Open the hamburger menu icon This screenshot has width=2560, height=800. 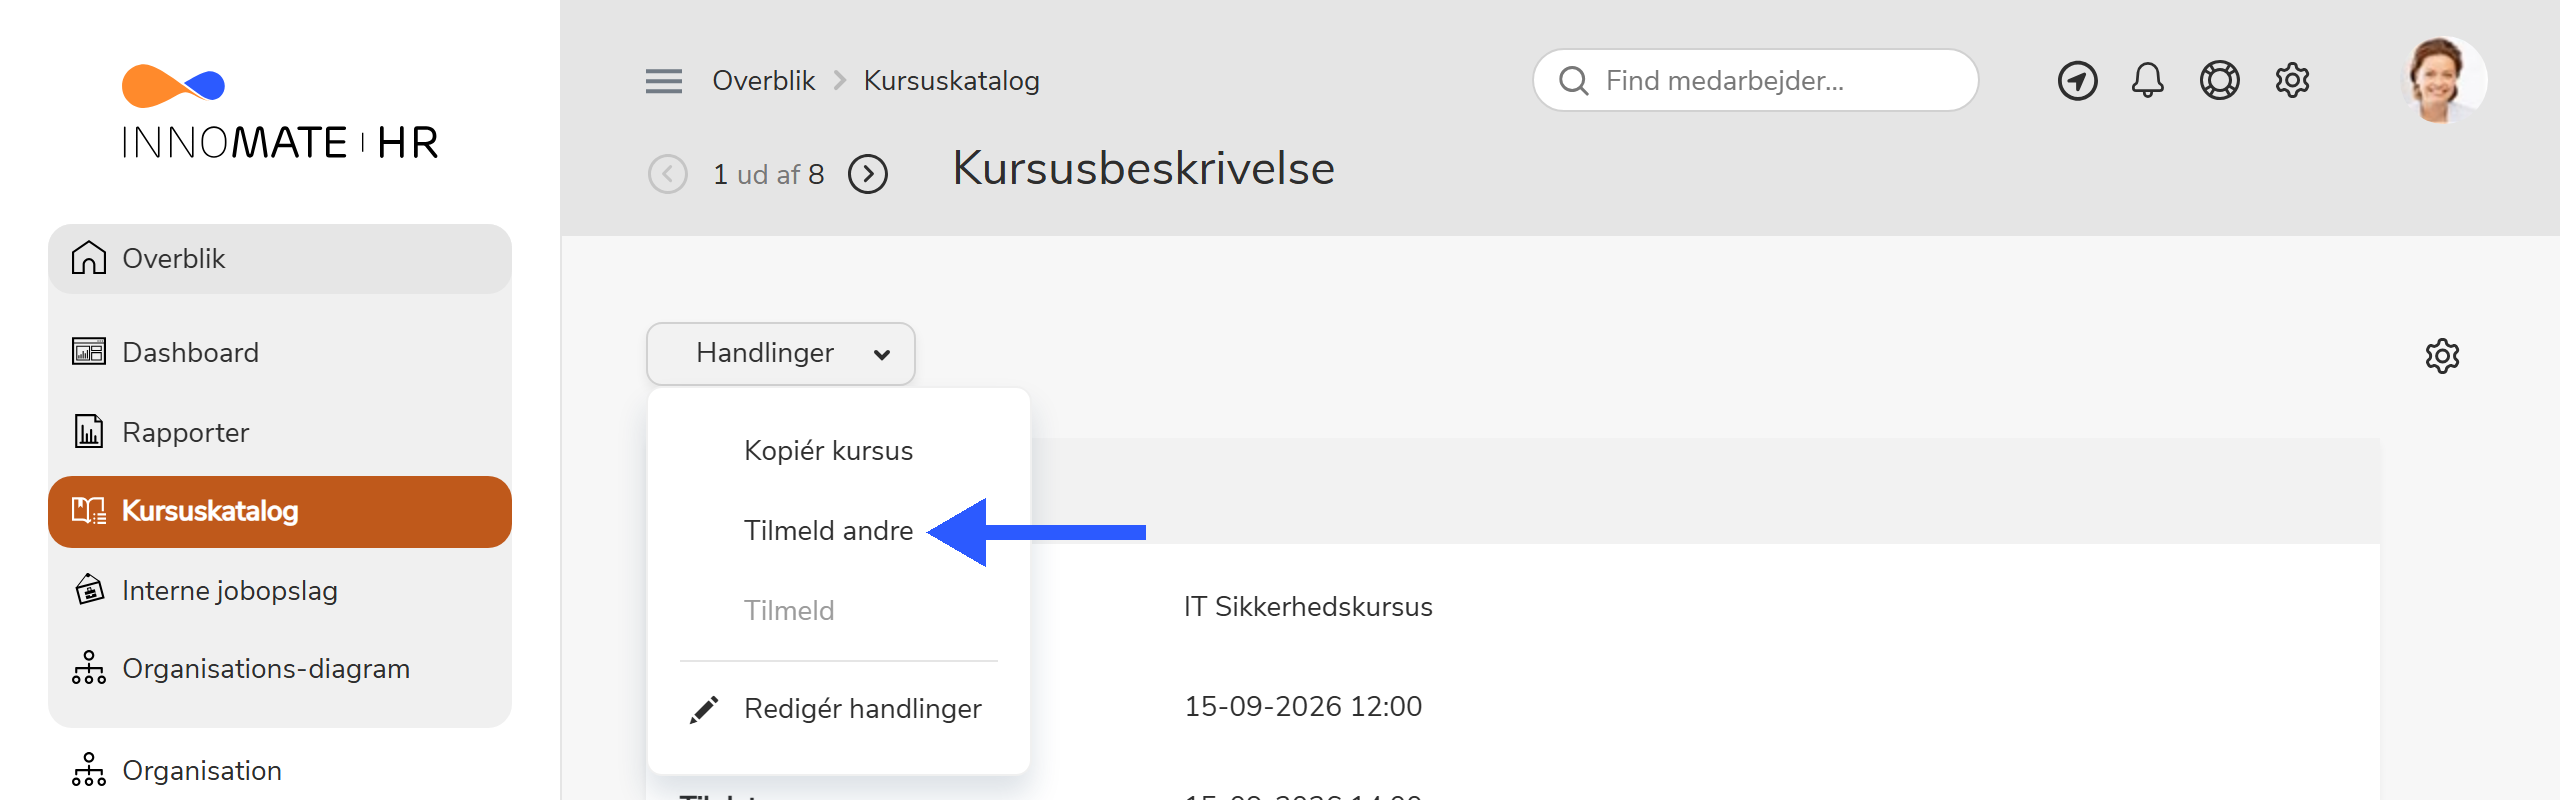click(663, 81)
